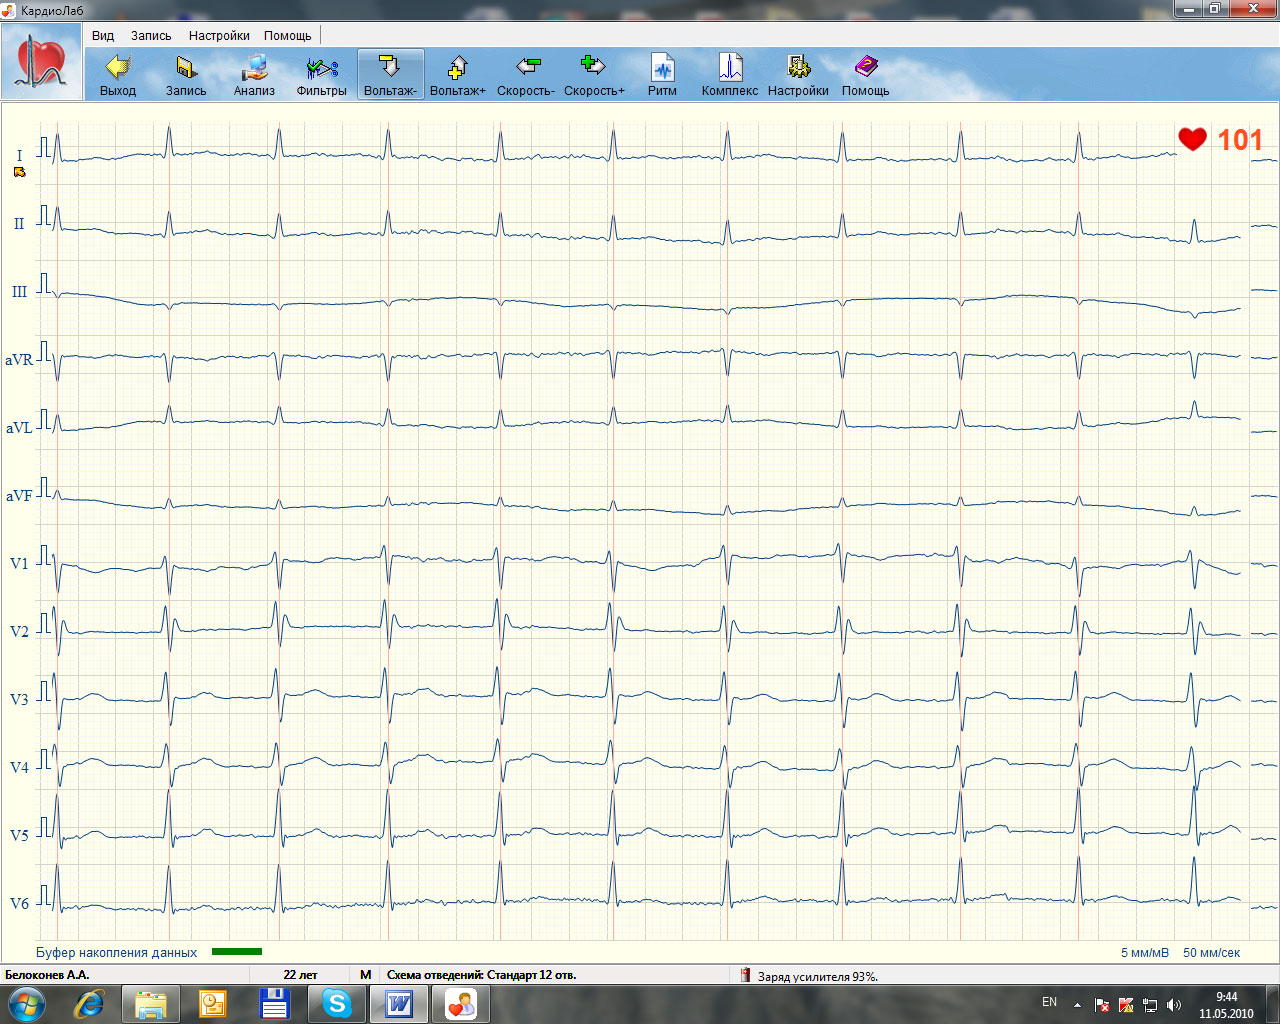Open Microsoft Word from the taskbar
Image resolution: width=1280 pixels, height=1024 pixels.
tap(399, 1003)
